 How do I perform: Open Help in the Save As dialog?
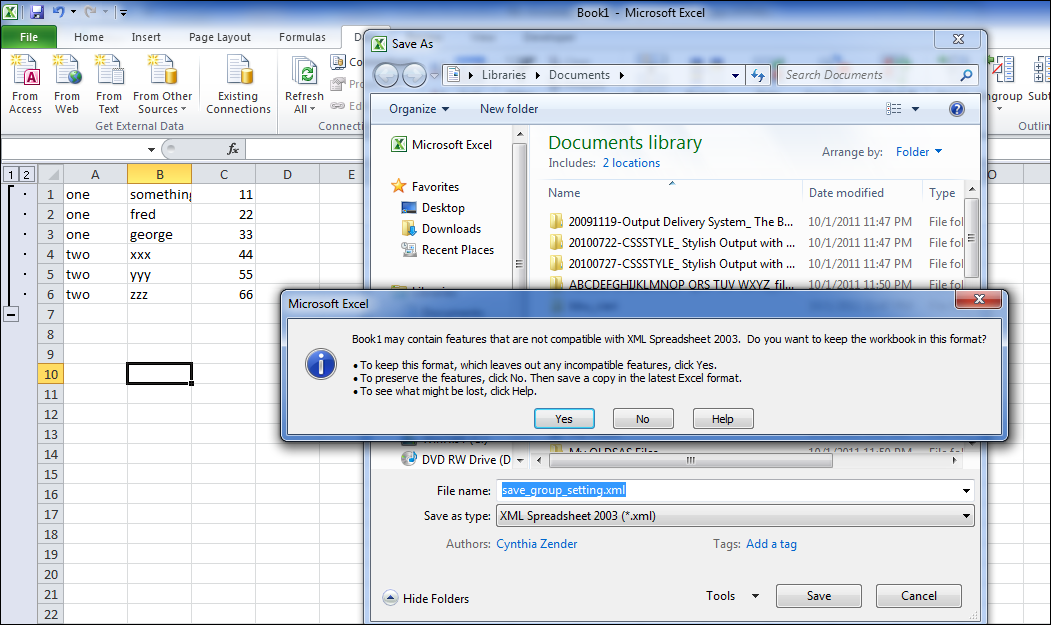coord(957,109)
